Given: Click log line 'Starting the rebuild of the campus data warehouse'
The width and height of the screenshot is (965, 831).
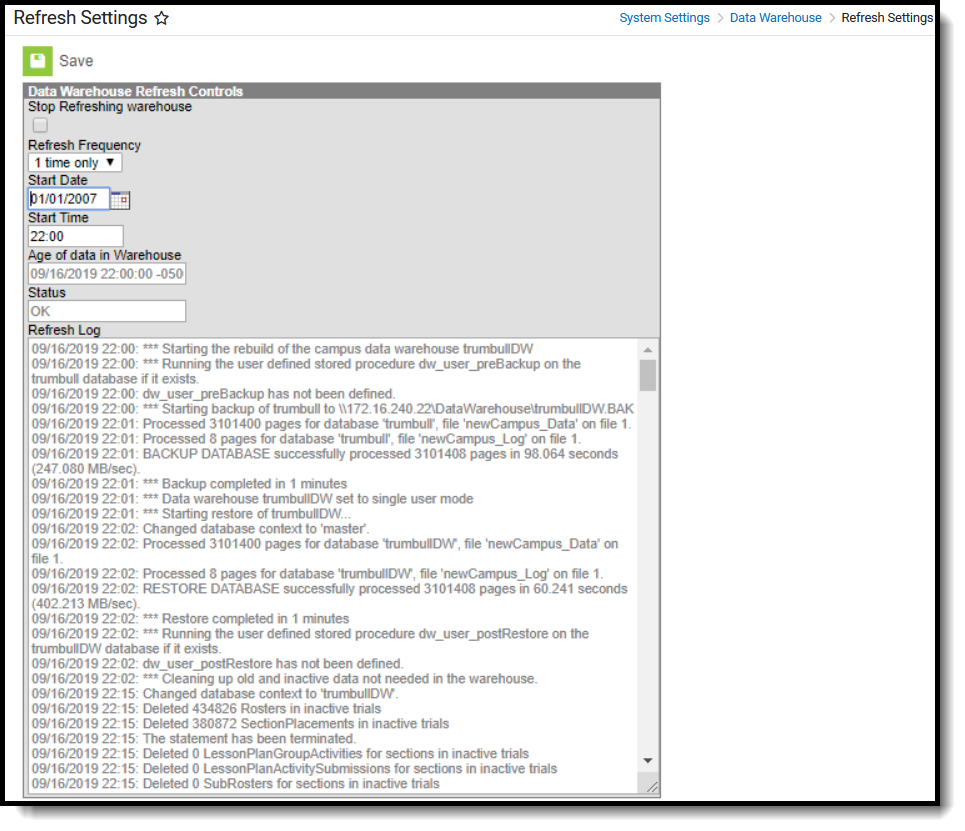Looking at the screenshot, I should [x=282, y=349].
